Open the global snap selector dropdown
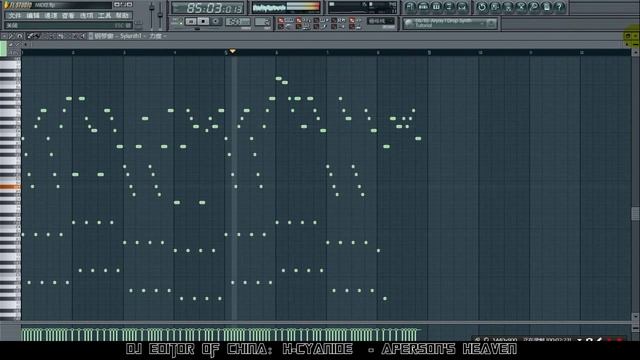This screenshot has height=360, width=640. 382,21
